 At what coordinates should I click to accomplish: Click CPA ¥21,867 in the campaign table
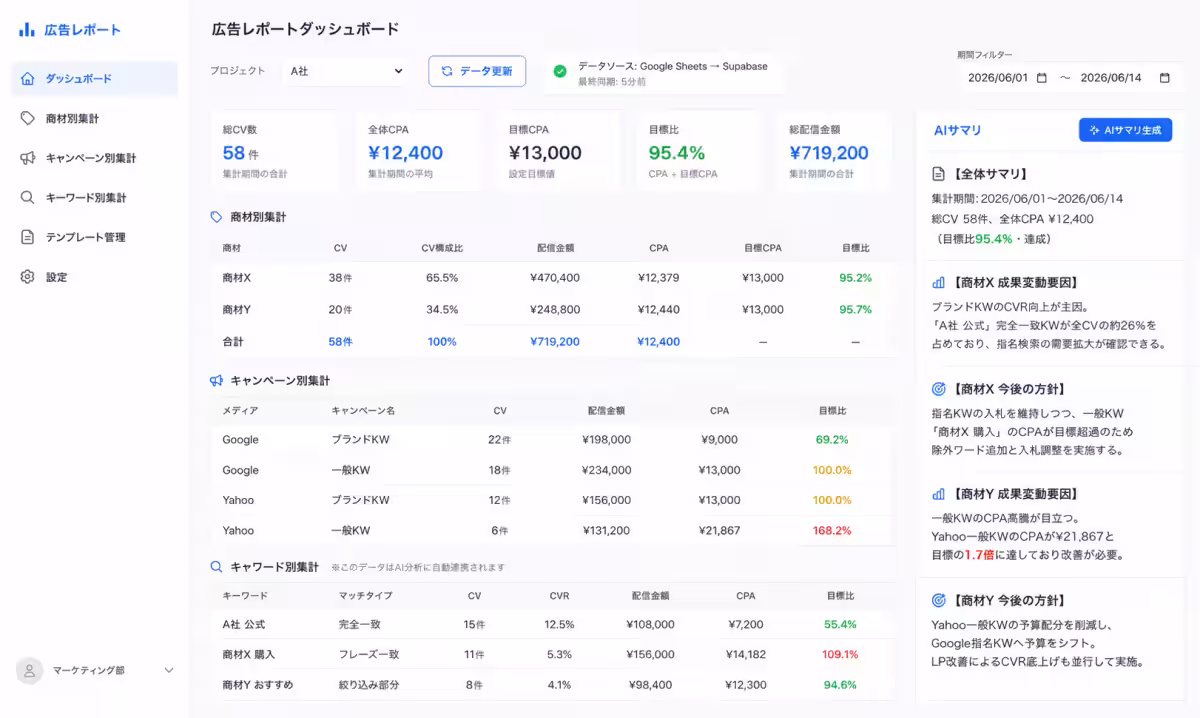[x=719, y=531]
